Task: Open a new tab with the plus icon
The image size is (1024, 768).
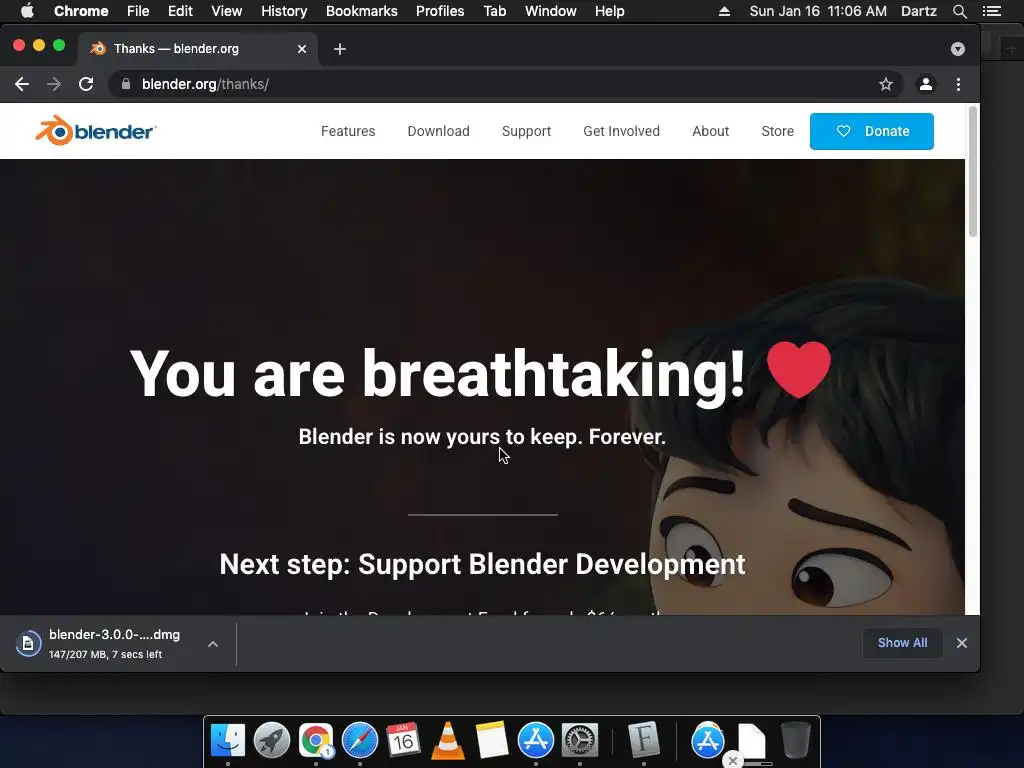Action: coord(340,49)
